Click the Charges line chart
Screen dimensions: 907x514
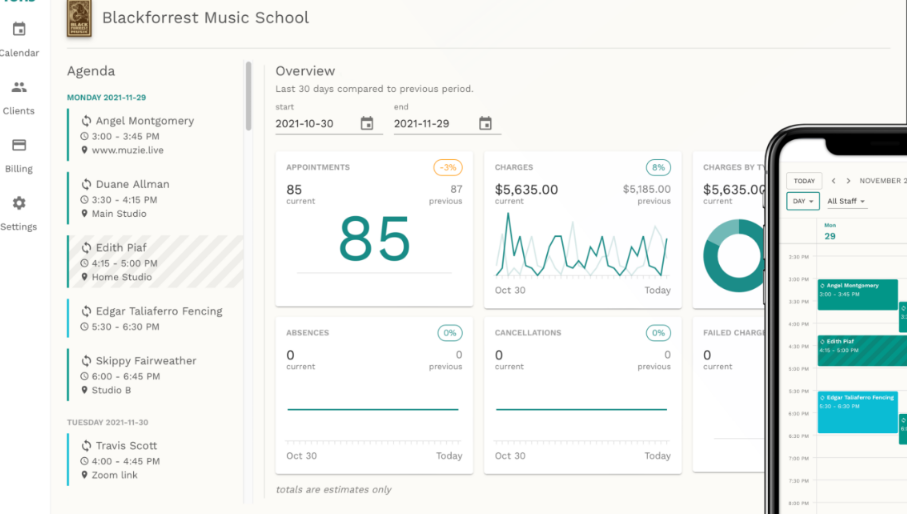click(582, 245)
